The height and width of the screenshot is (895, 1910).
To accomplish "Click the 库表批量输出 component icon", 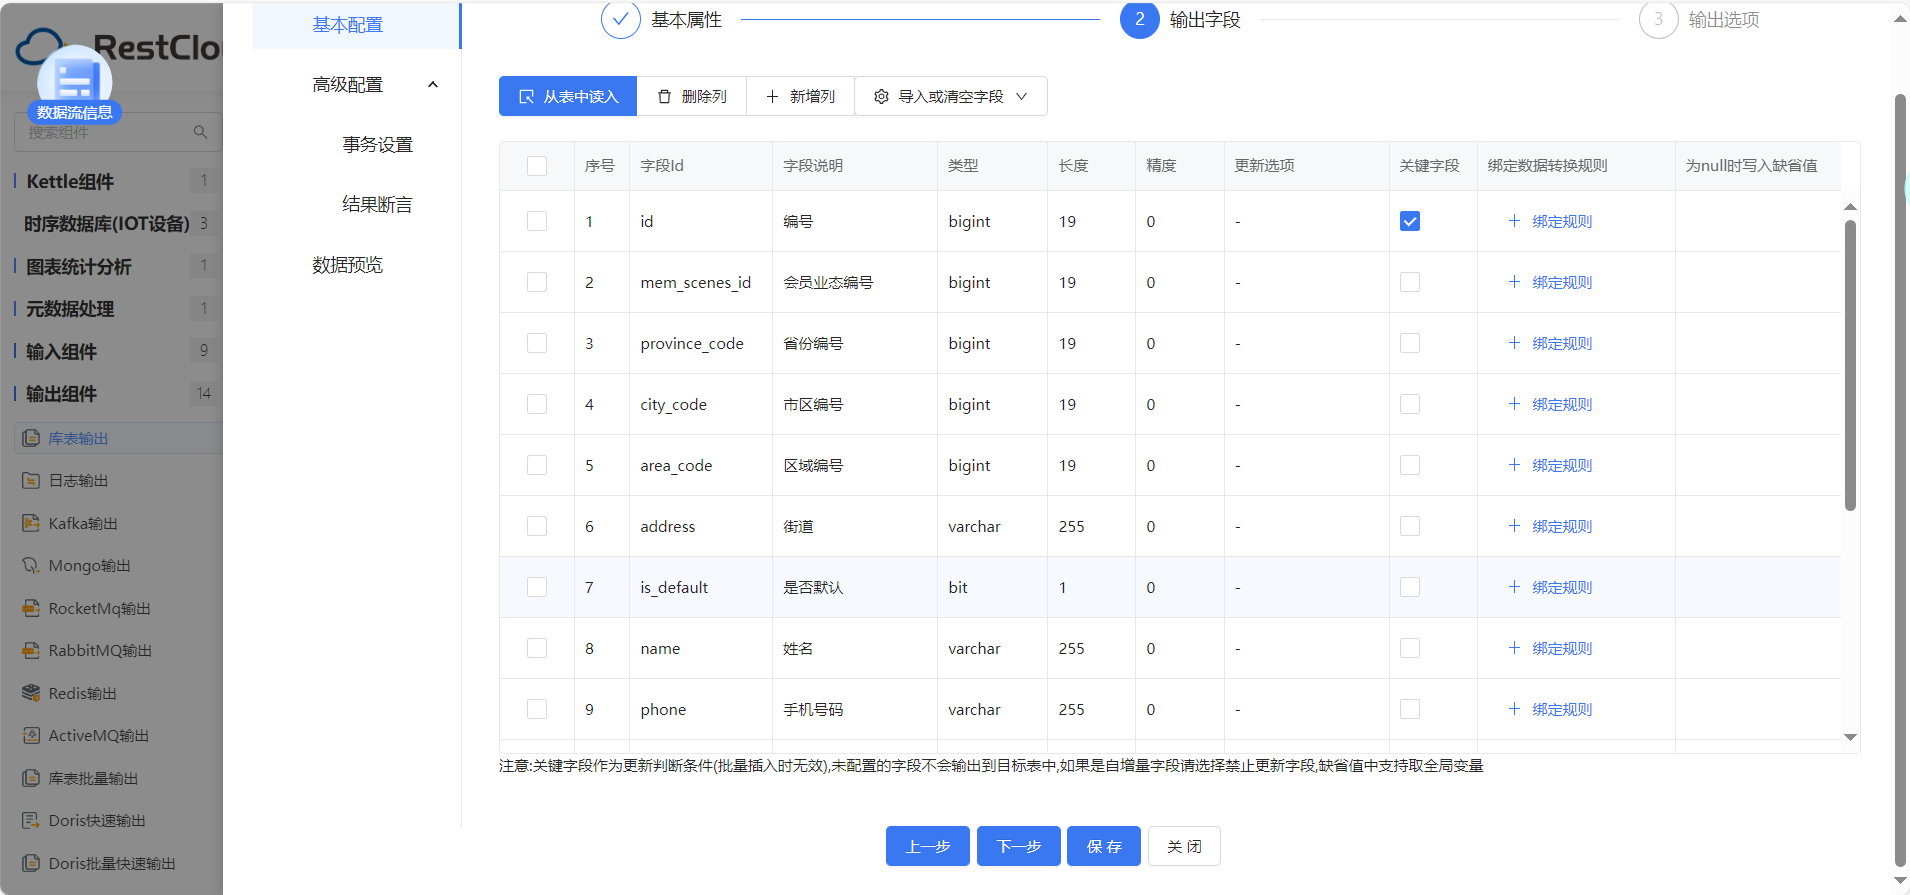I will tap(31, 778).
